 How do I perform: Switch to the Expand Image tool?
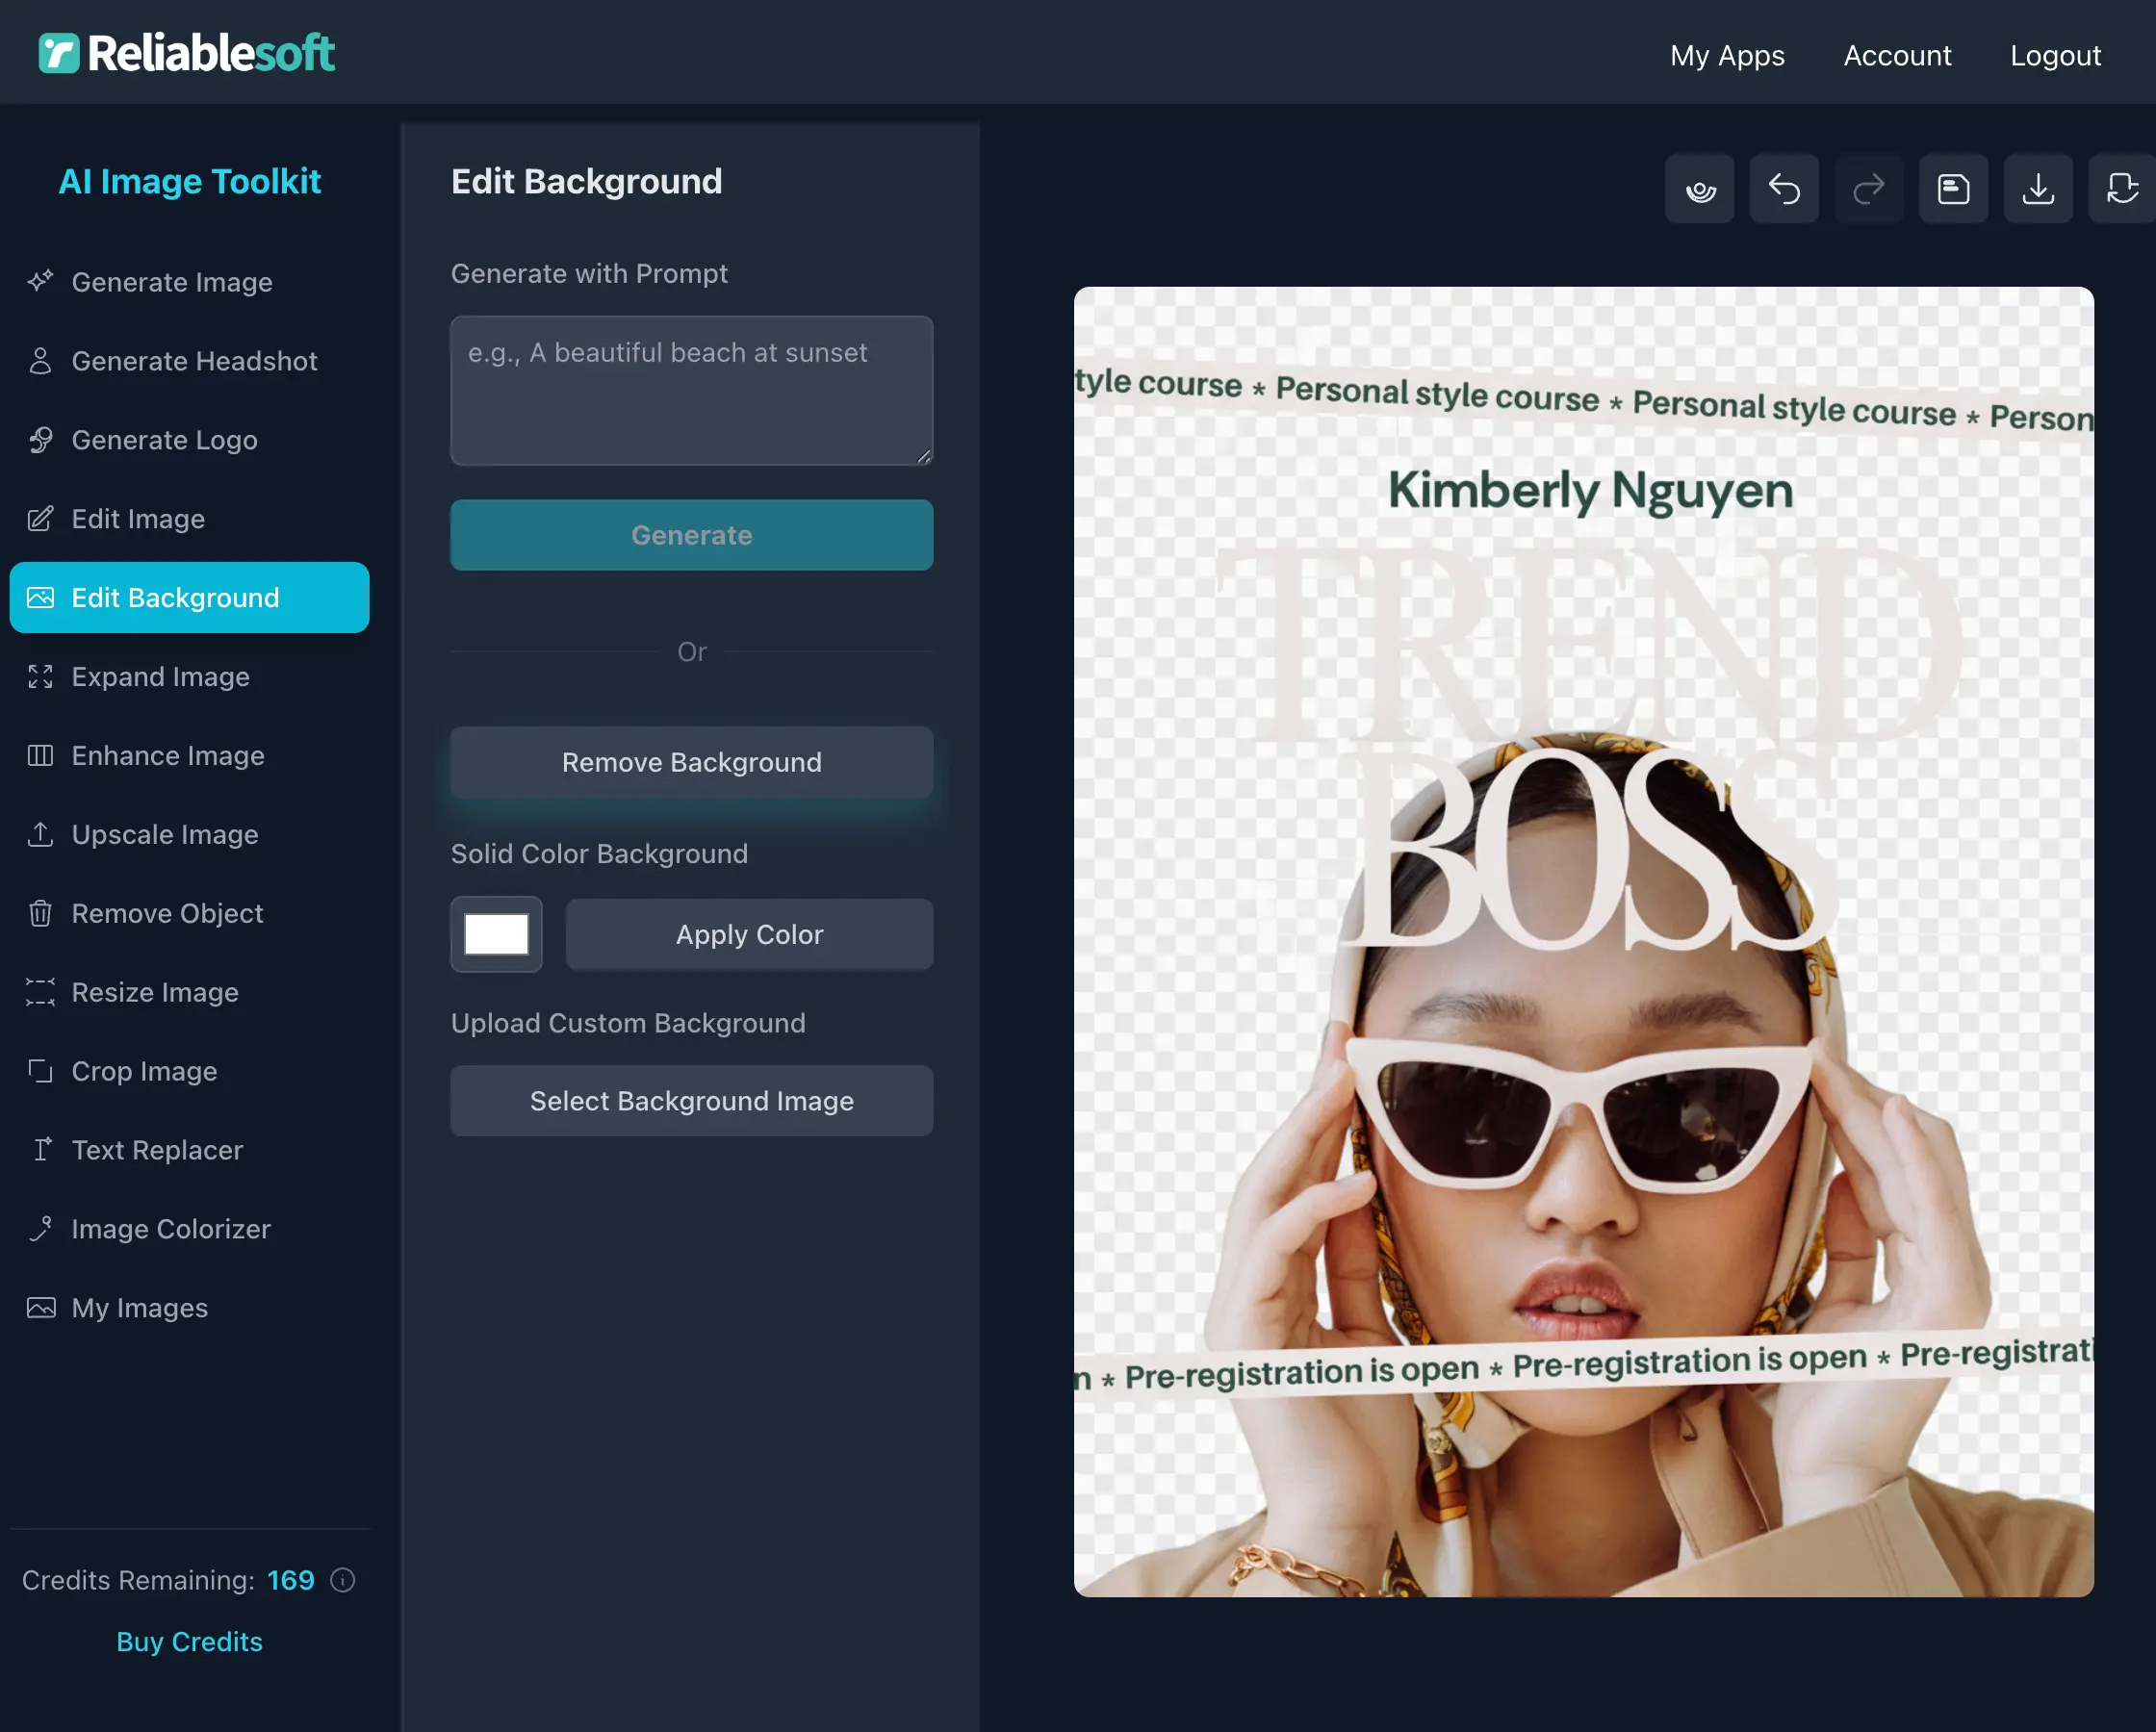tap(160, 677)
